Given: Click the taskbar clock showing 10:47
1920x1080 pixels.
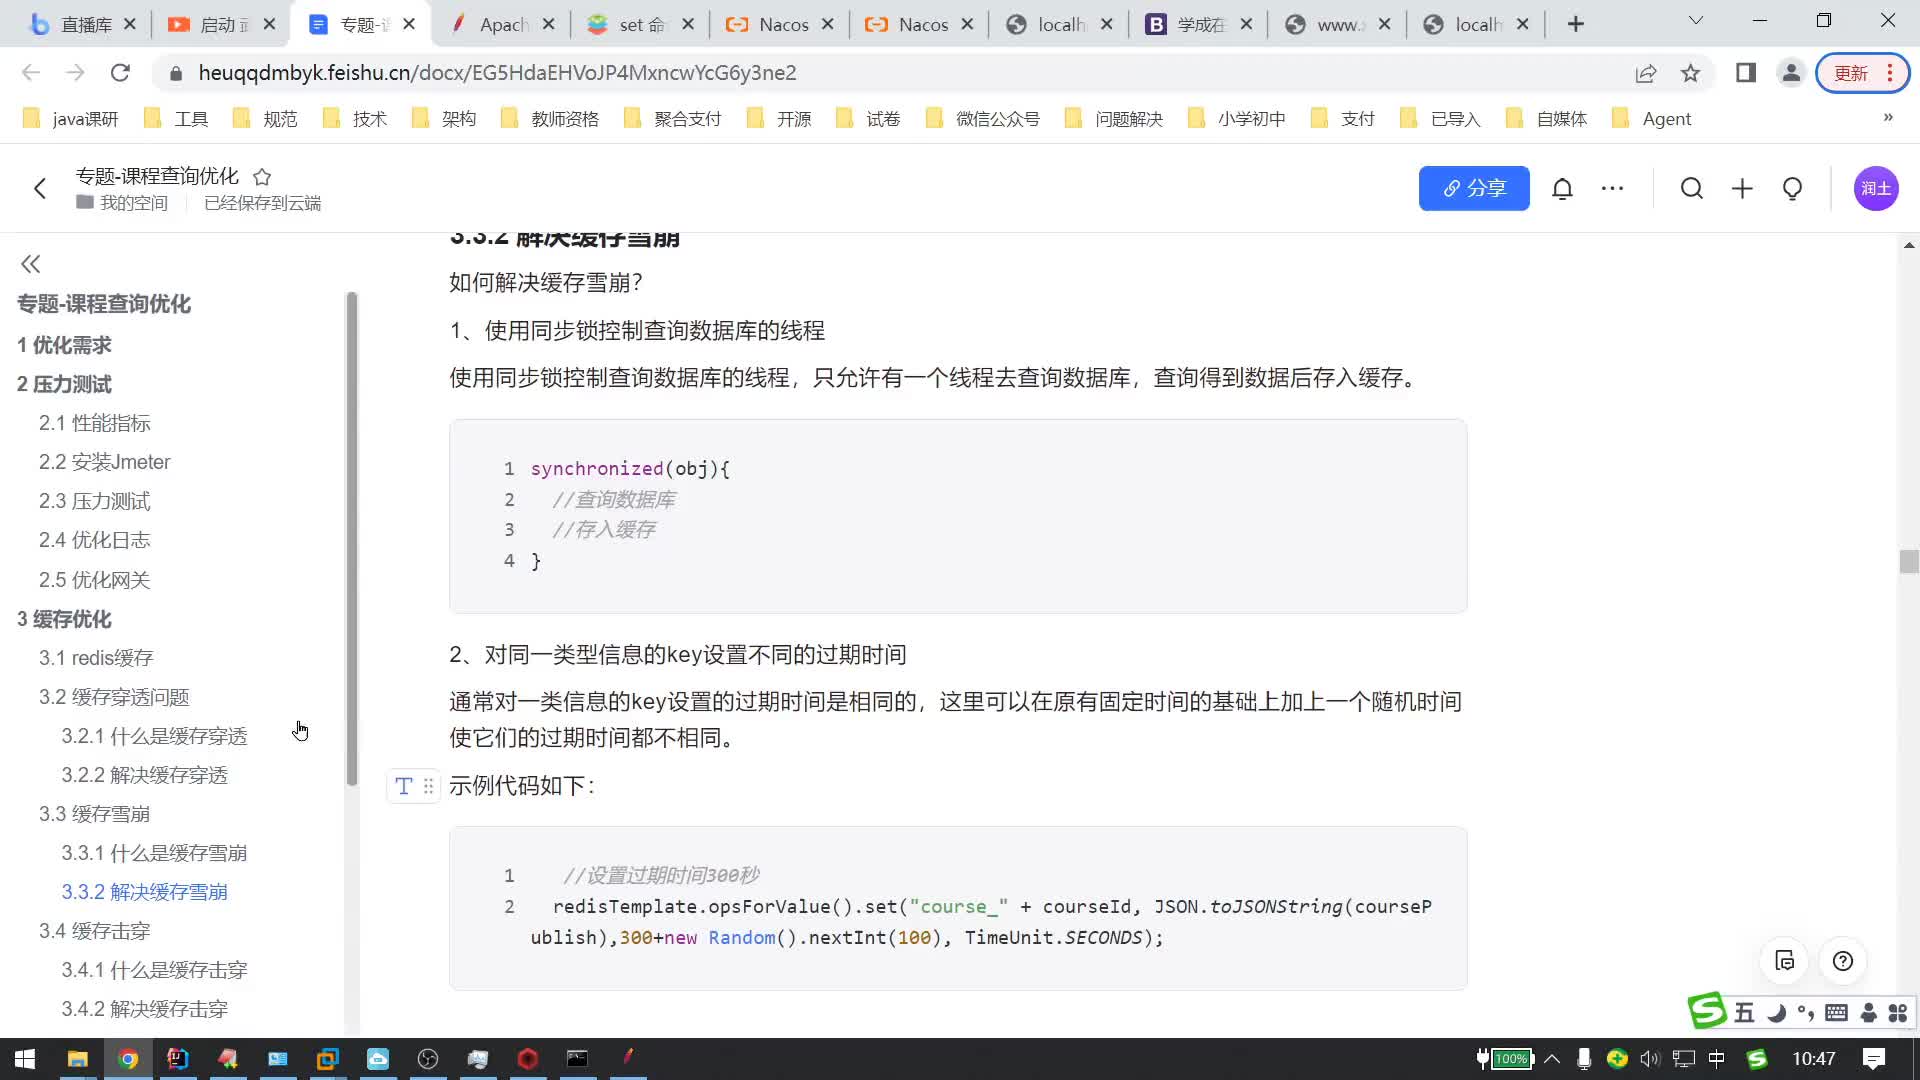Looking at the screenshot, I should click(1813, 1059).
